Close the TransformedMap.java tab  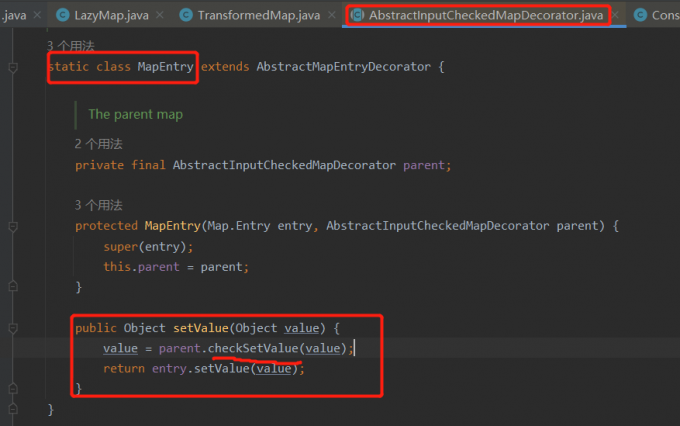pos(332,15)
